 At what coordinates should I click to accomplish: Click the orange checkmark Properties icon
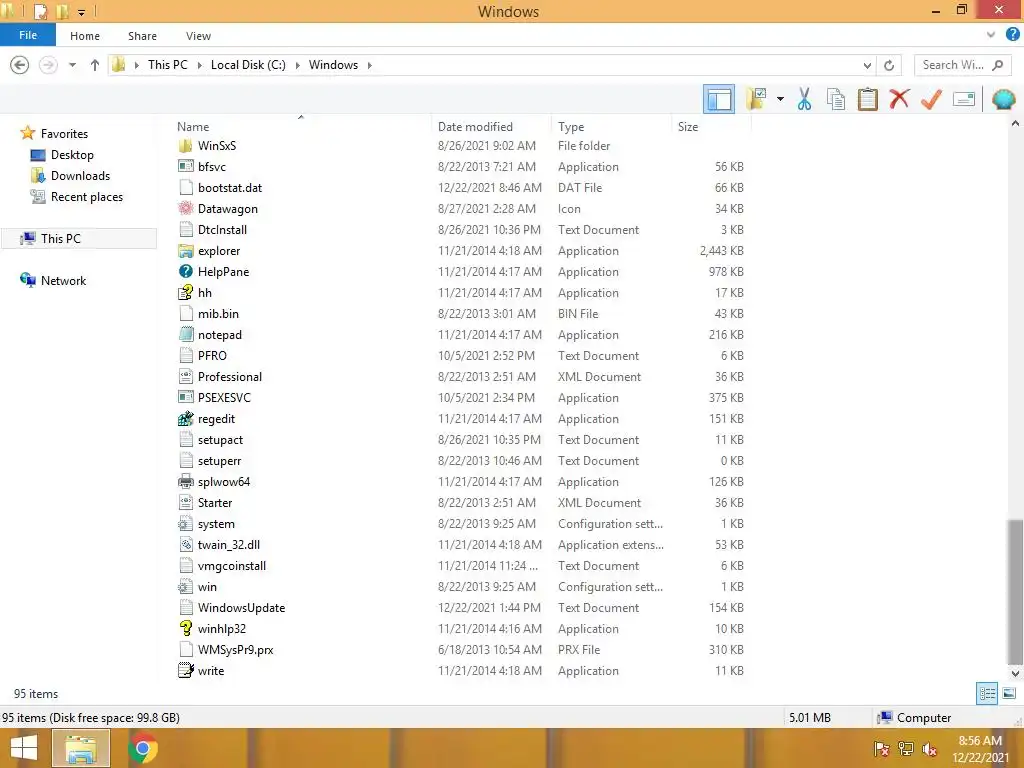tap(931, 99)
